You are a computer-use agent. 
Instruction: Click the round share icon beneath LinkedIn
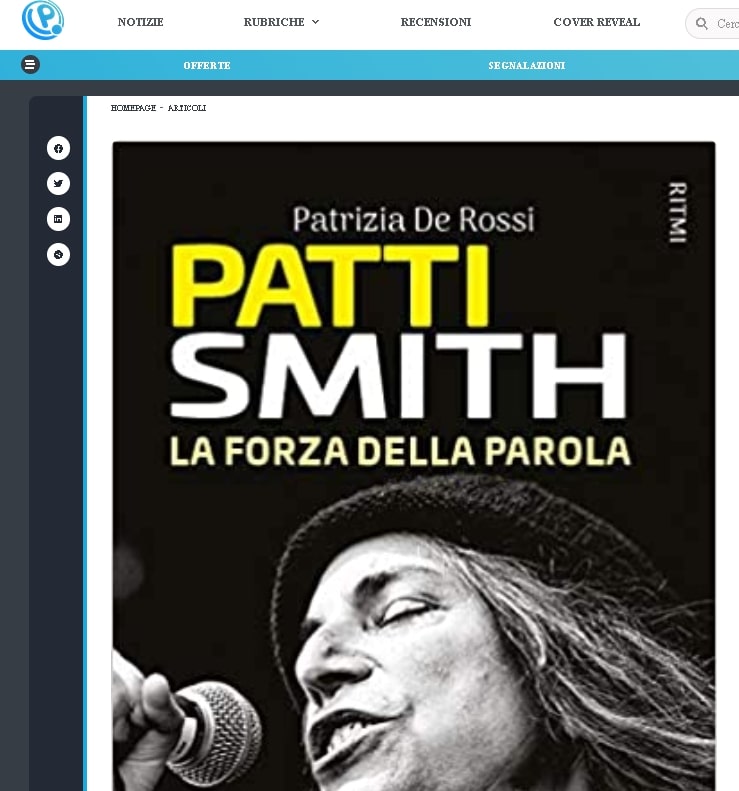[x=59, y=254]
